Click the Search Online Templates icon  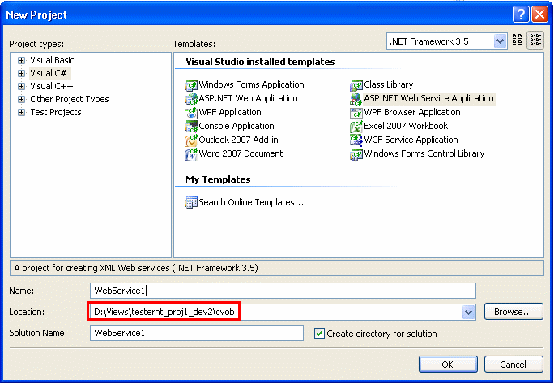click(191, 202)
